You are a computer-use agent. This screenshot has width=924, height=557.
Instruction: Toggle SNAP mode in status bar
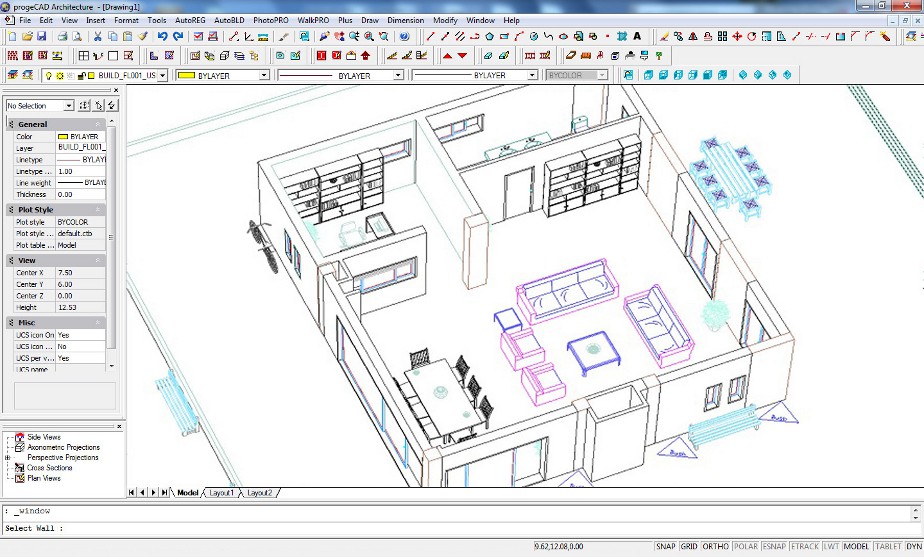(x=666, y=547)
